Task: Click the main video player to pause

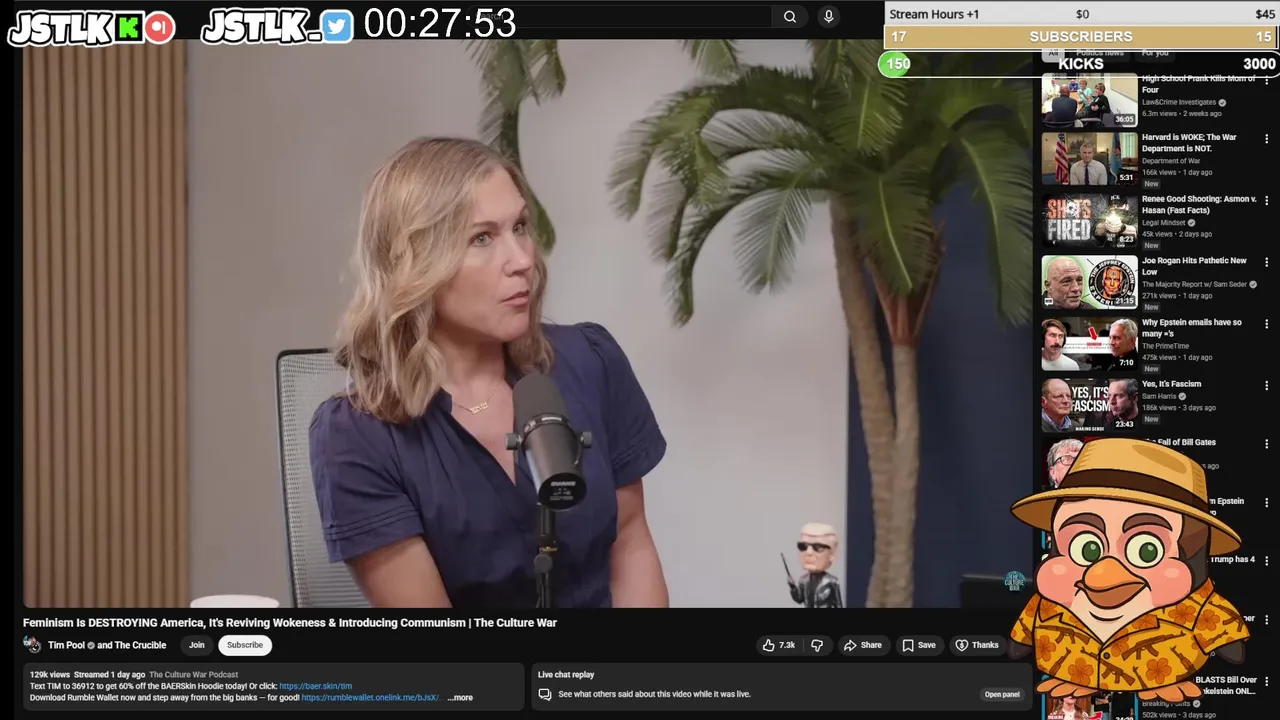Action: 527,324
